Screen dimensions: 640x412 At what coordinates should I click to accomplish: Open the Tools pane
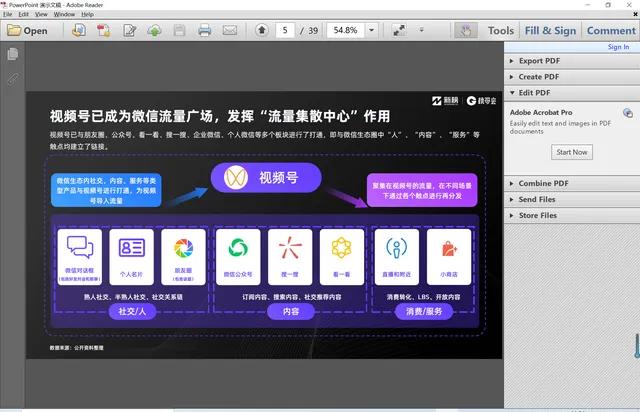click(x=501, y=31)
